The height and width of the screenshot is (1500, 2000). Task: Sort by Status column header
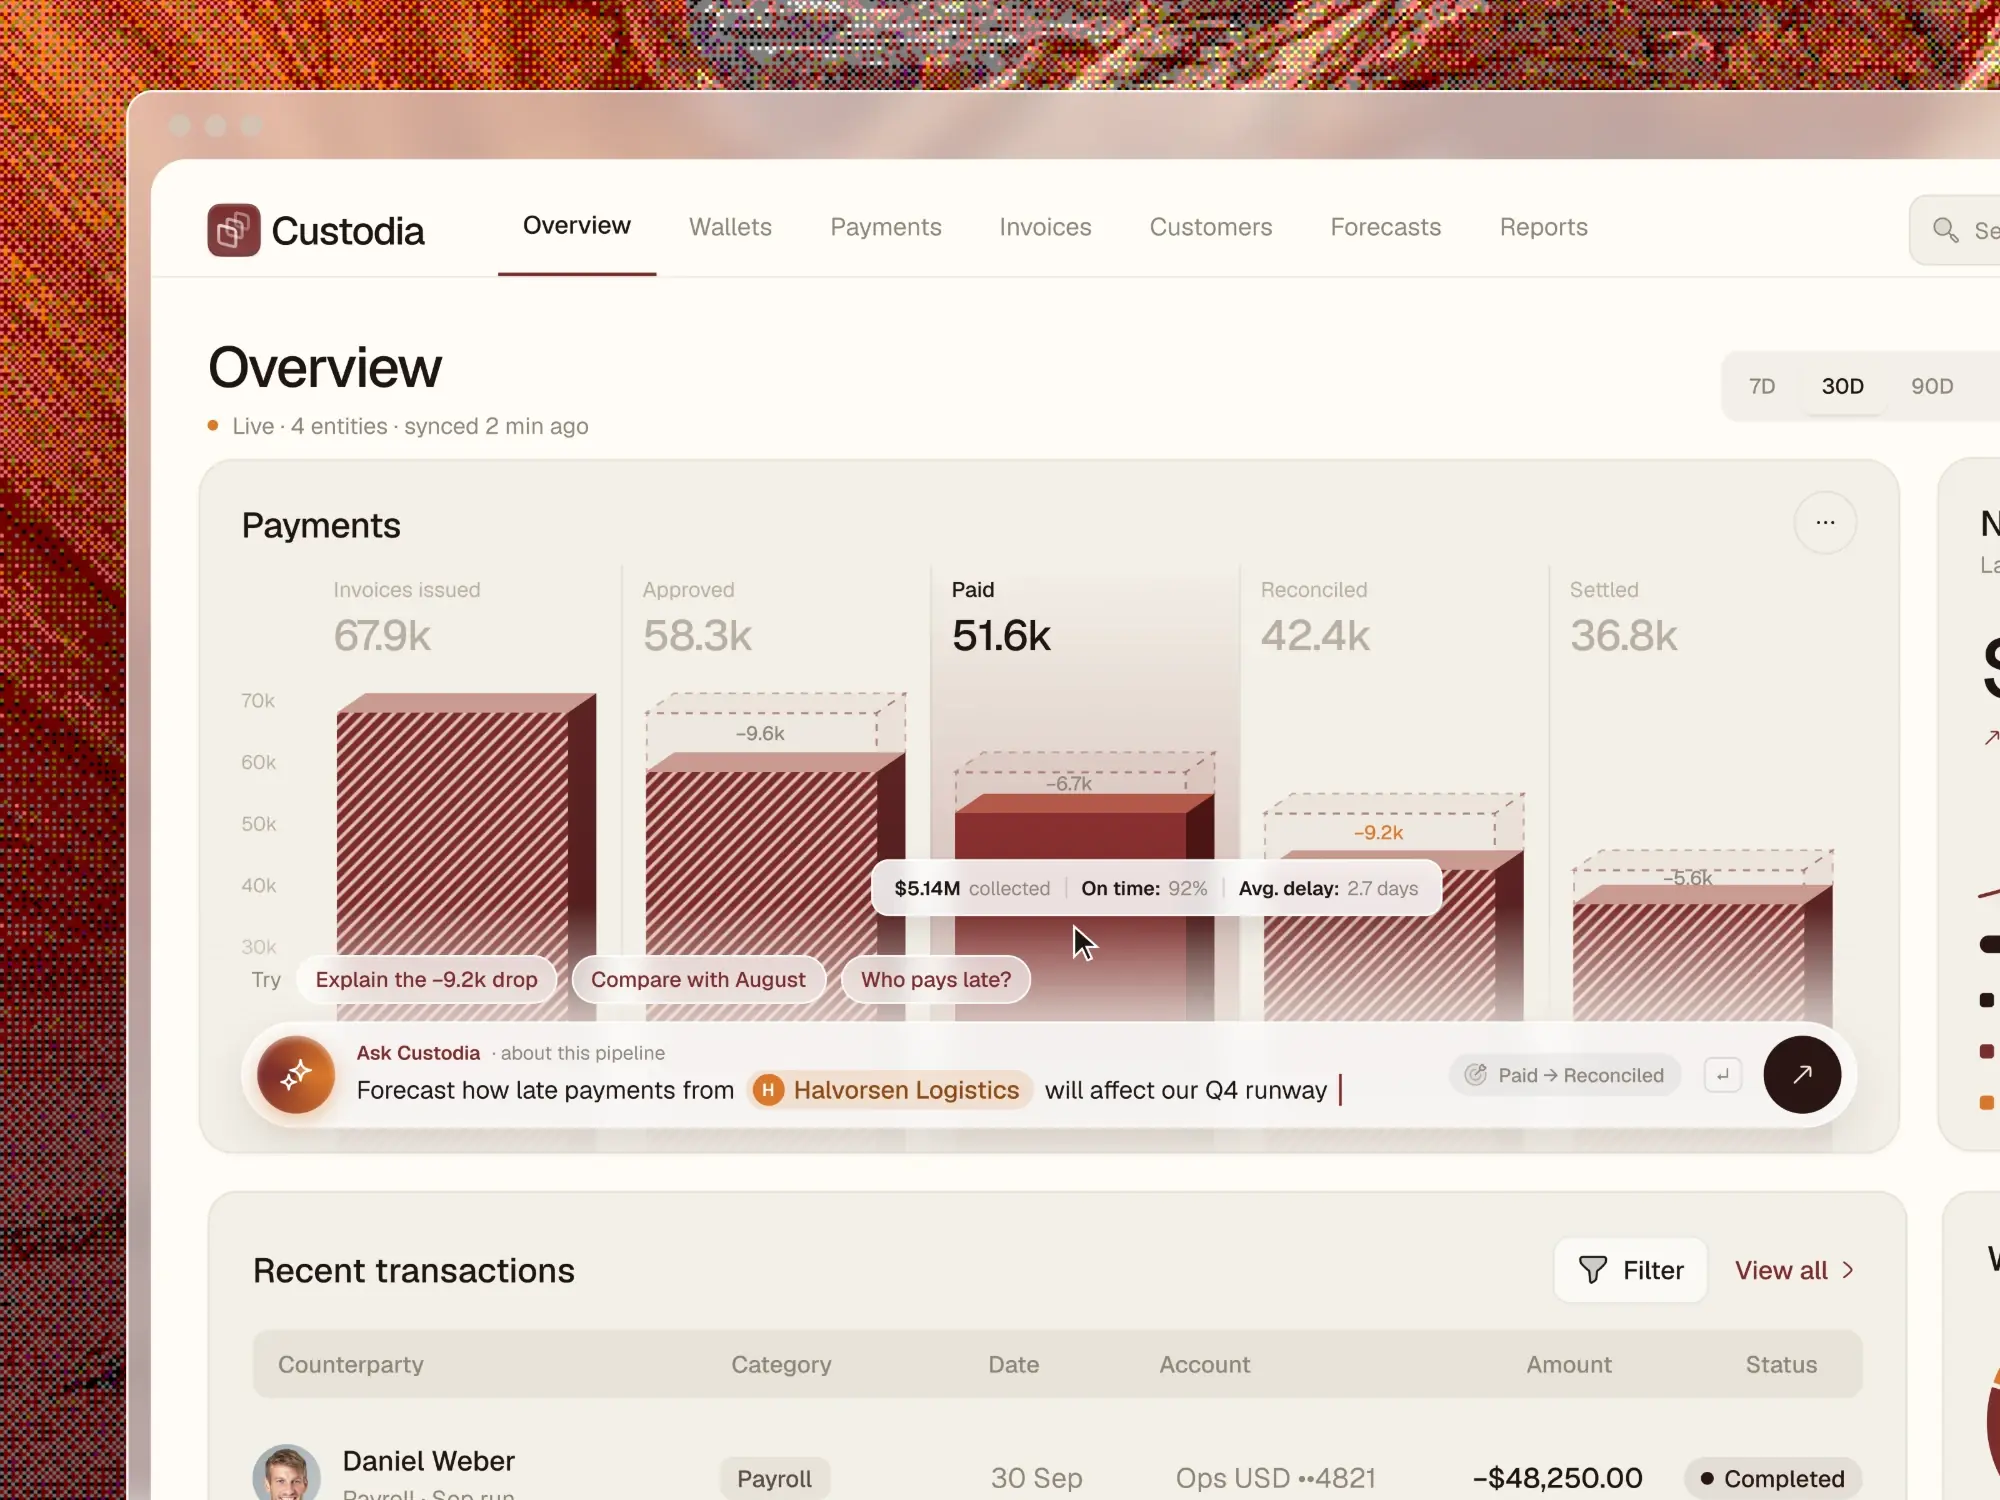click(1781, 1364)
